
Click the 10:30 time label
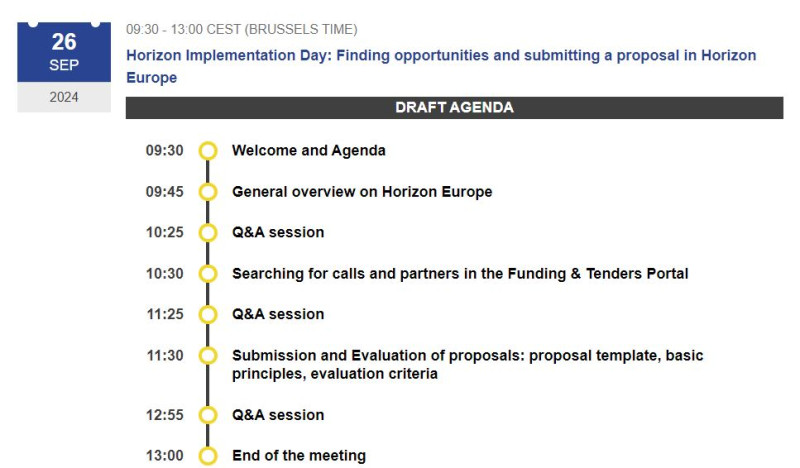(x=164, y=274)
